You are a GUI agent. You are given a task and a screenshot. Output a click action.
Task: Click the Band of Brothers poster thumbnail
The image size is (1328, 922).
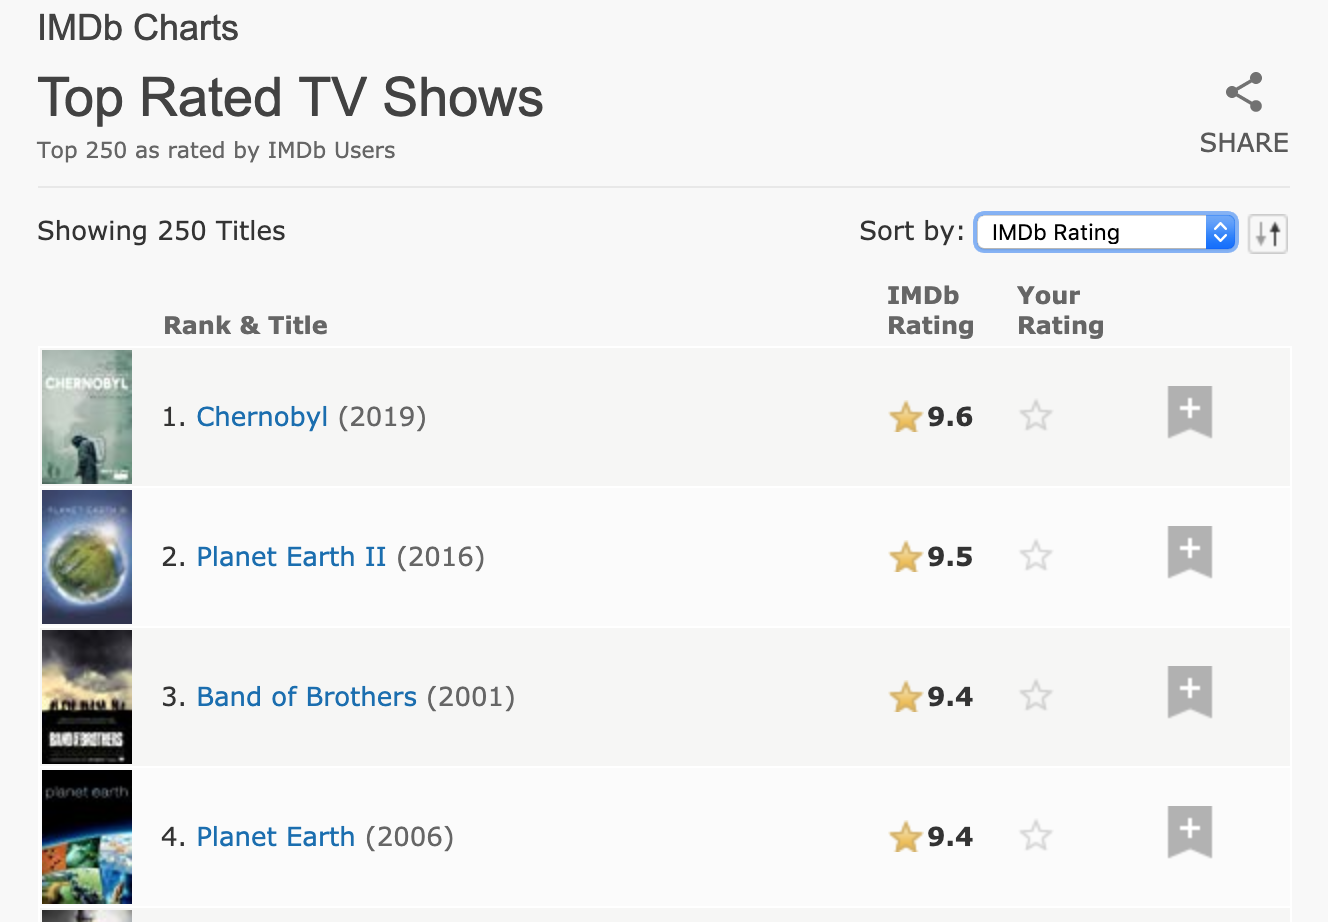87,697
